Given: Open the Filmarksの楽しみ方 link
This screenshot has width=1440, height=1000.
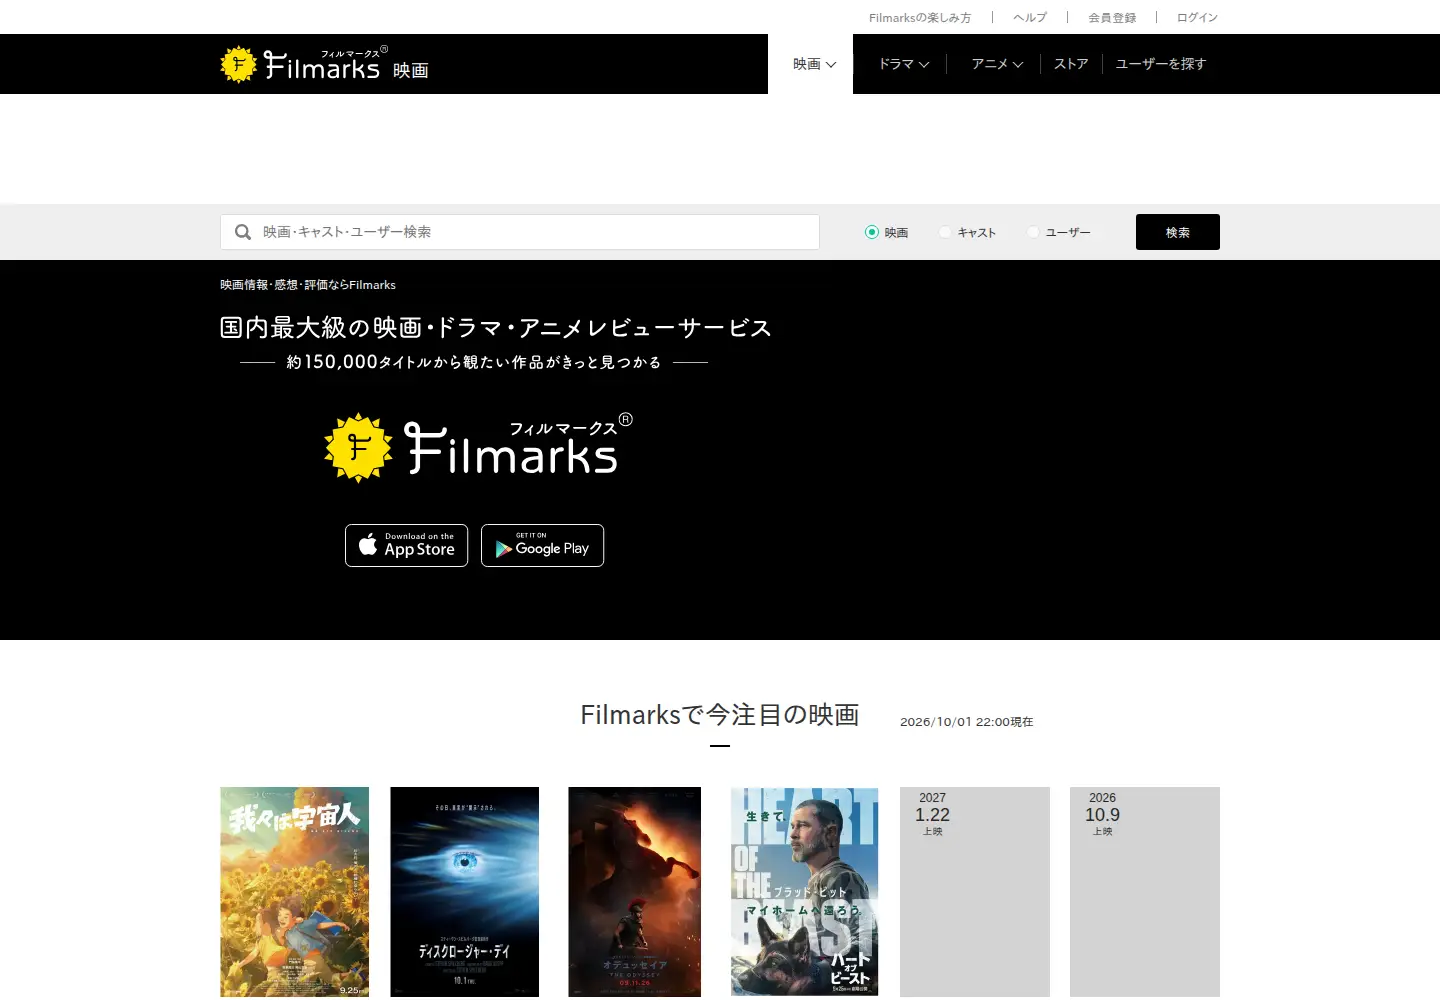Looking at the screenshot, I should pos(920,18).
